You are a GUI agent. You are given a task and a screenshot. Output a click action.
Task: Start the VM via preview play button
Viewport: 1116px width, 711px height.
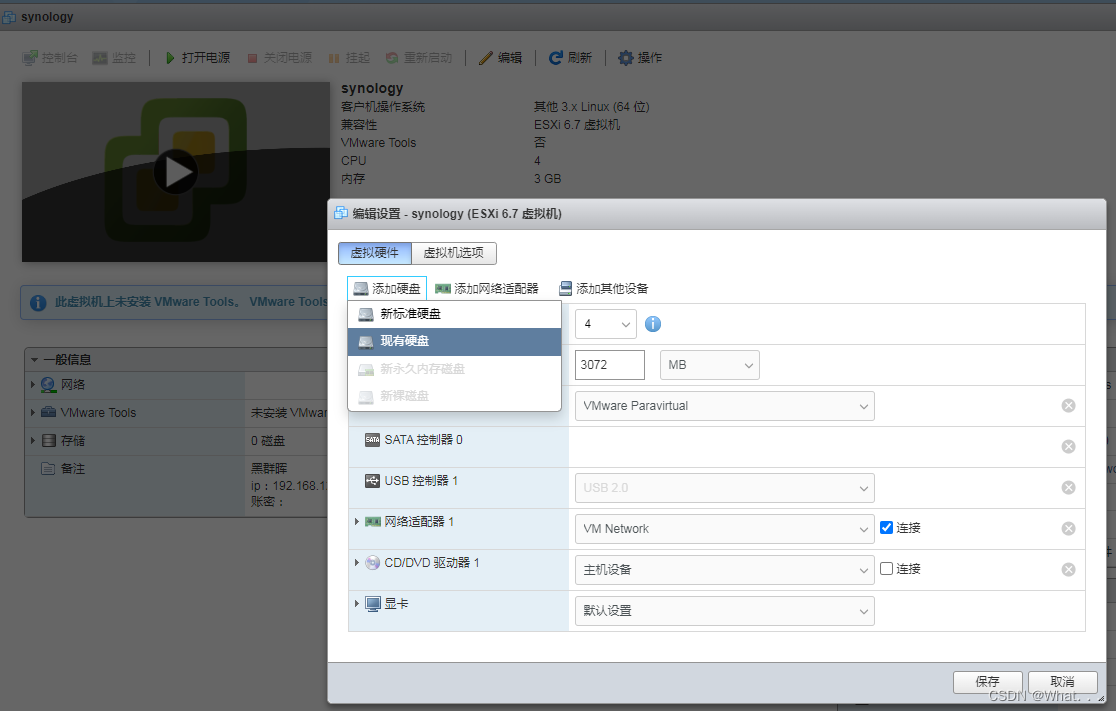(175, 172)
